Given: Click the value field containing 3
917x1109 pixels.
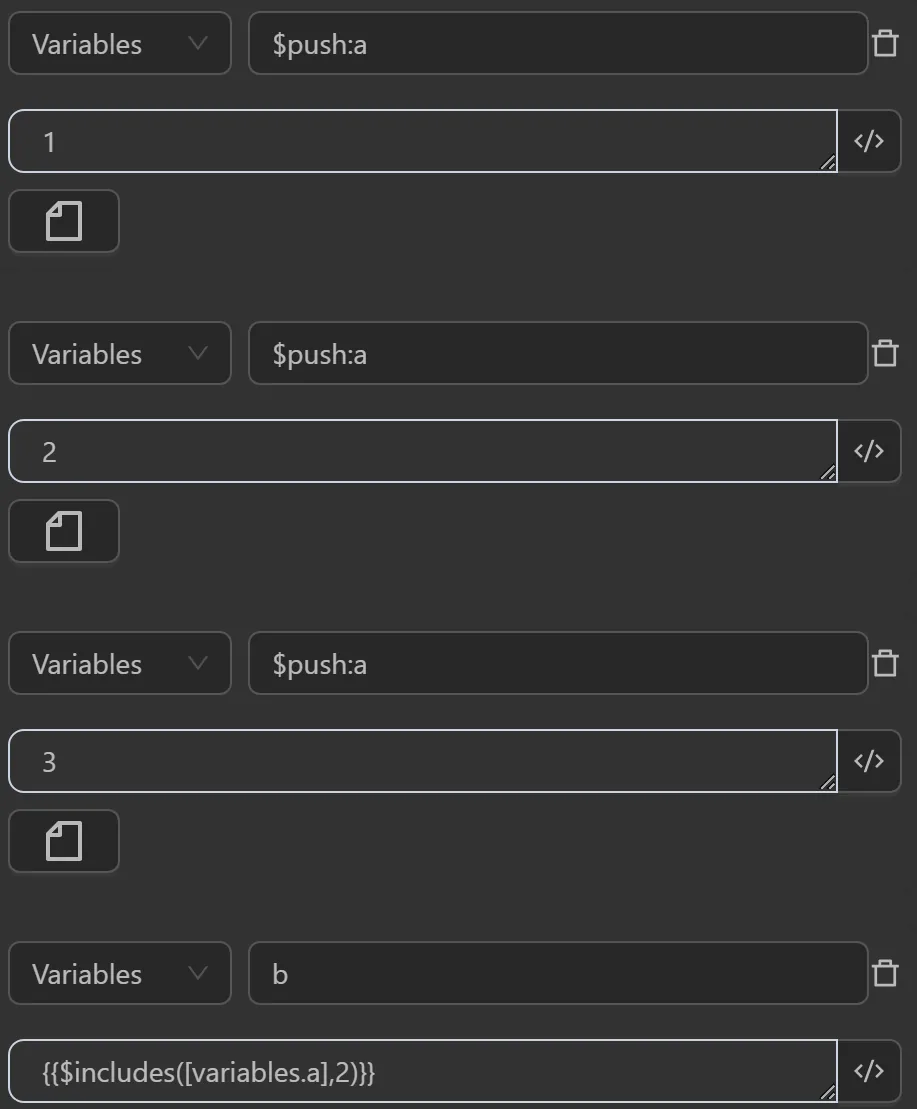Looking at the screenshot, I should click(422, 761).
